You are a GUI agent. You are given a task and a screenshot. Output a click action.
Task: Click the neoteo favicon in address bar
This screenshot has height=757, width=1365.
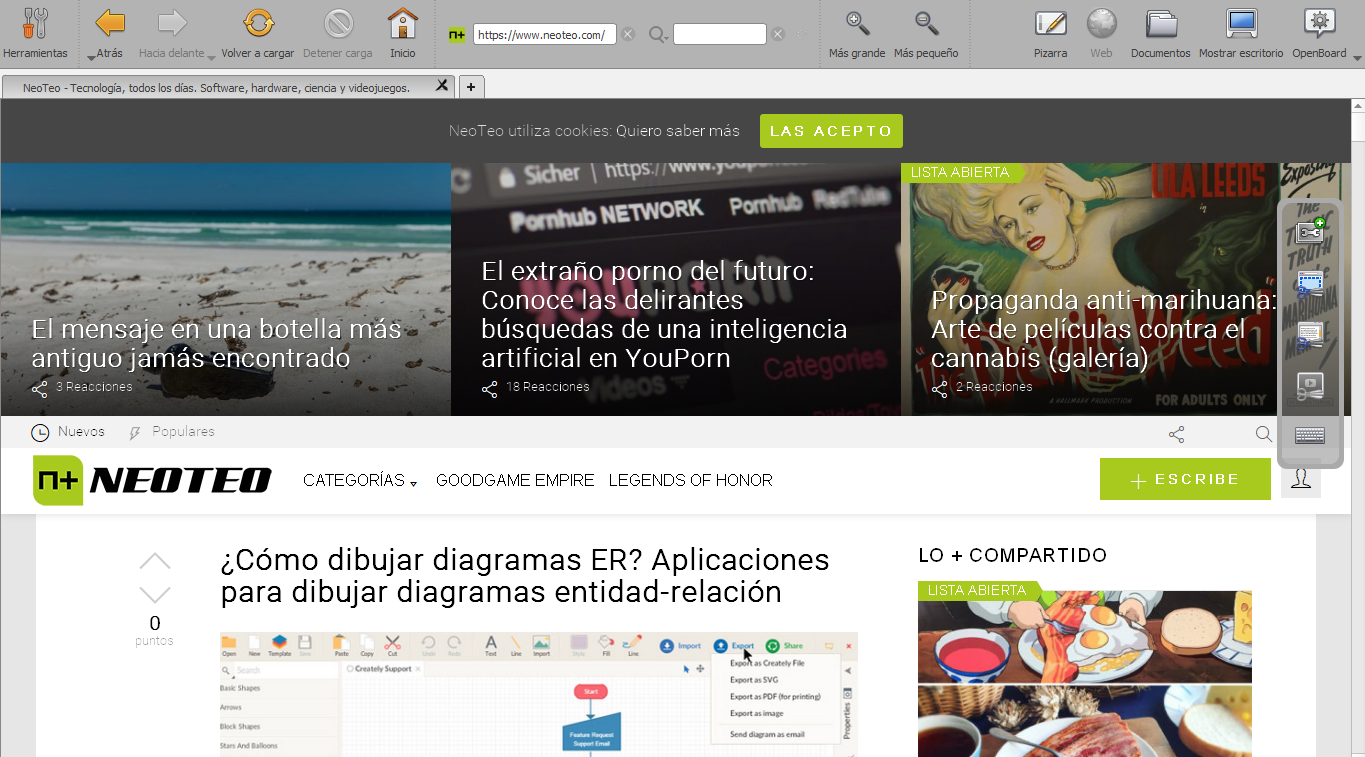click(x=457, y=35)
